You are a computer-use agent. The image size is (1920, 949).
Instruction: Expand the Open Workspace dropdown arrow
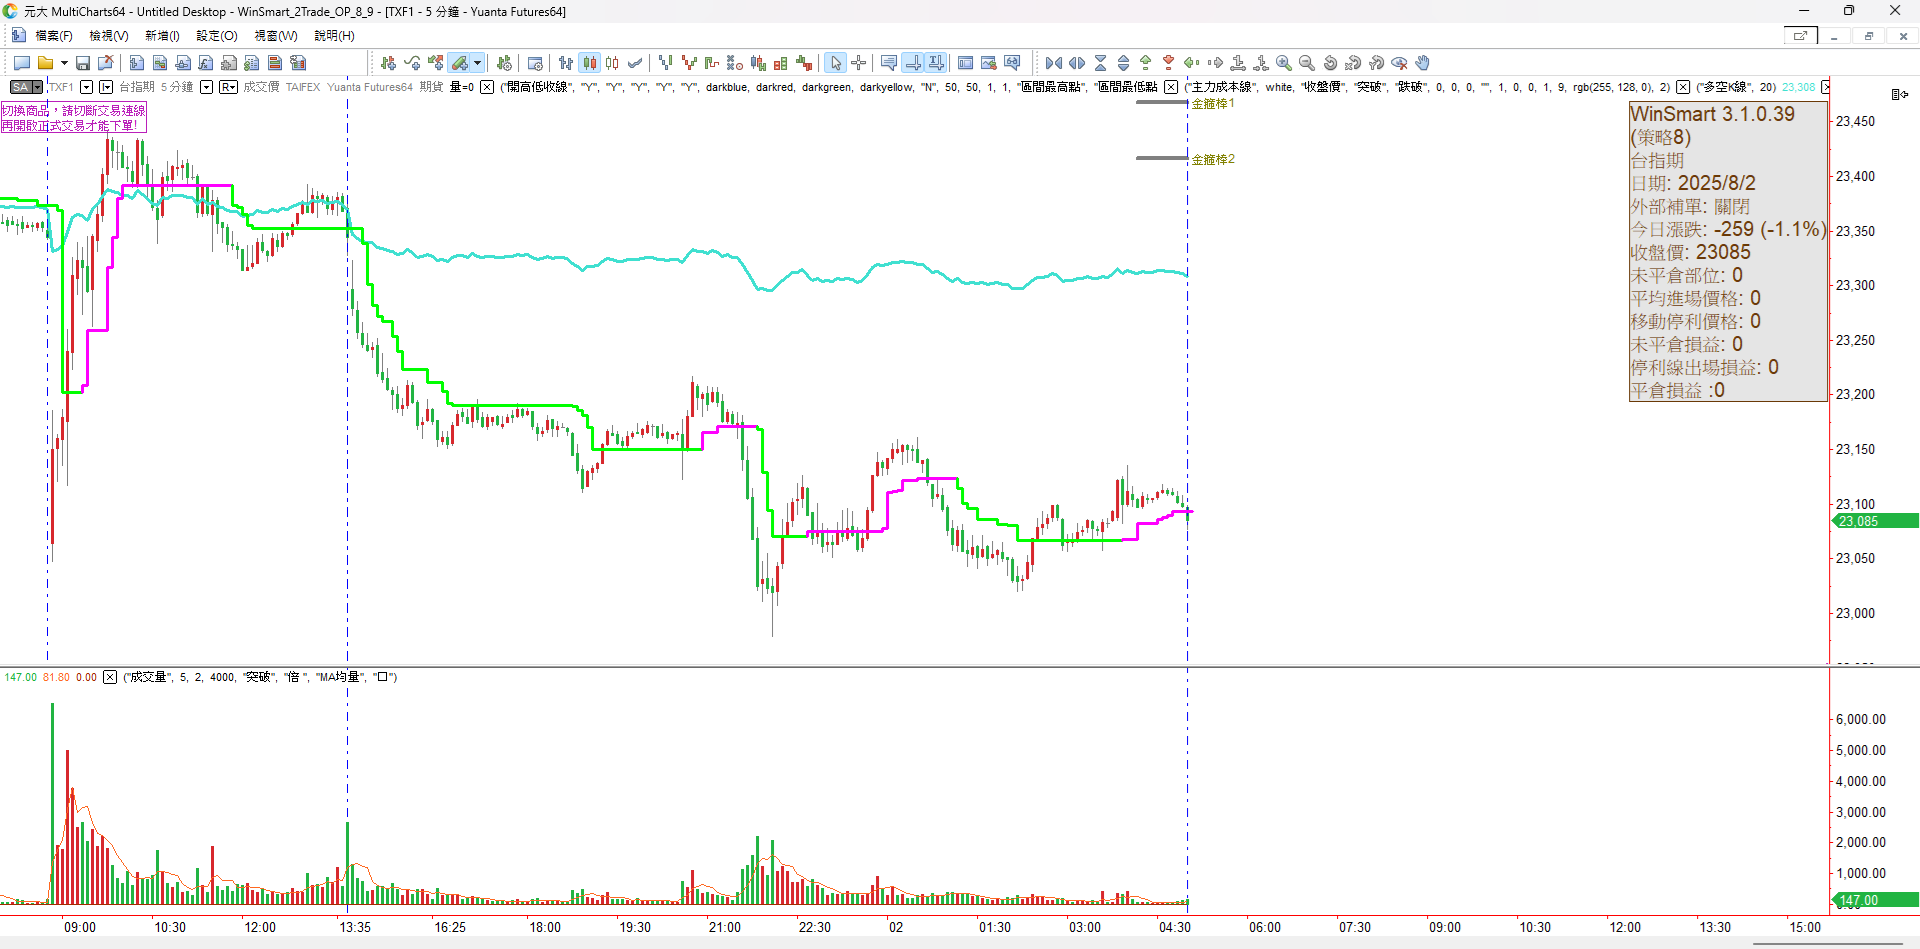pos(64,63)
